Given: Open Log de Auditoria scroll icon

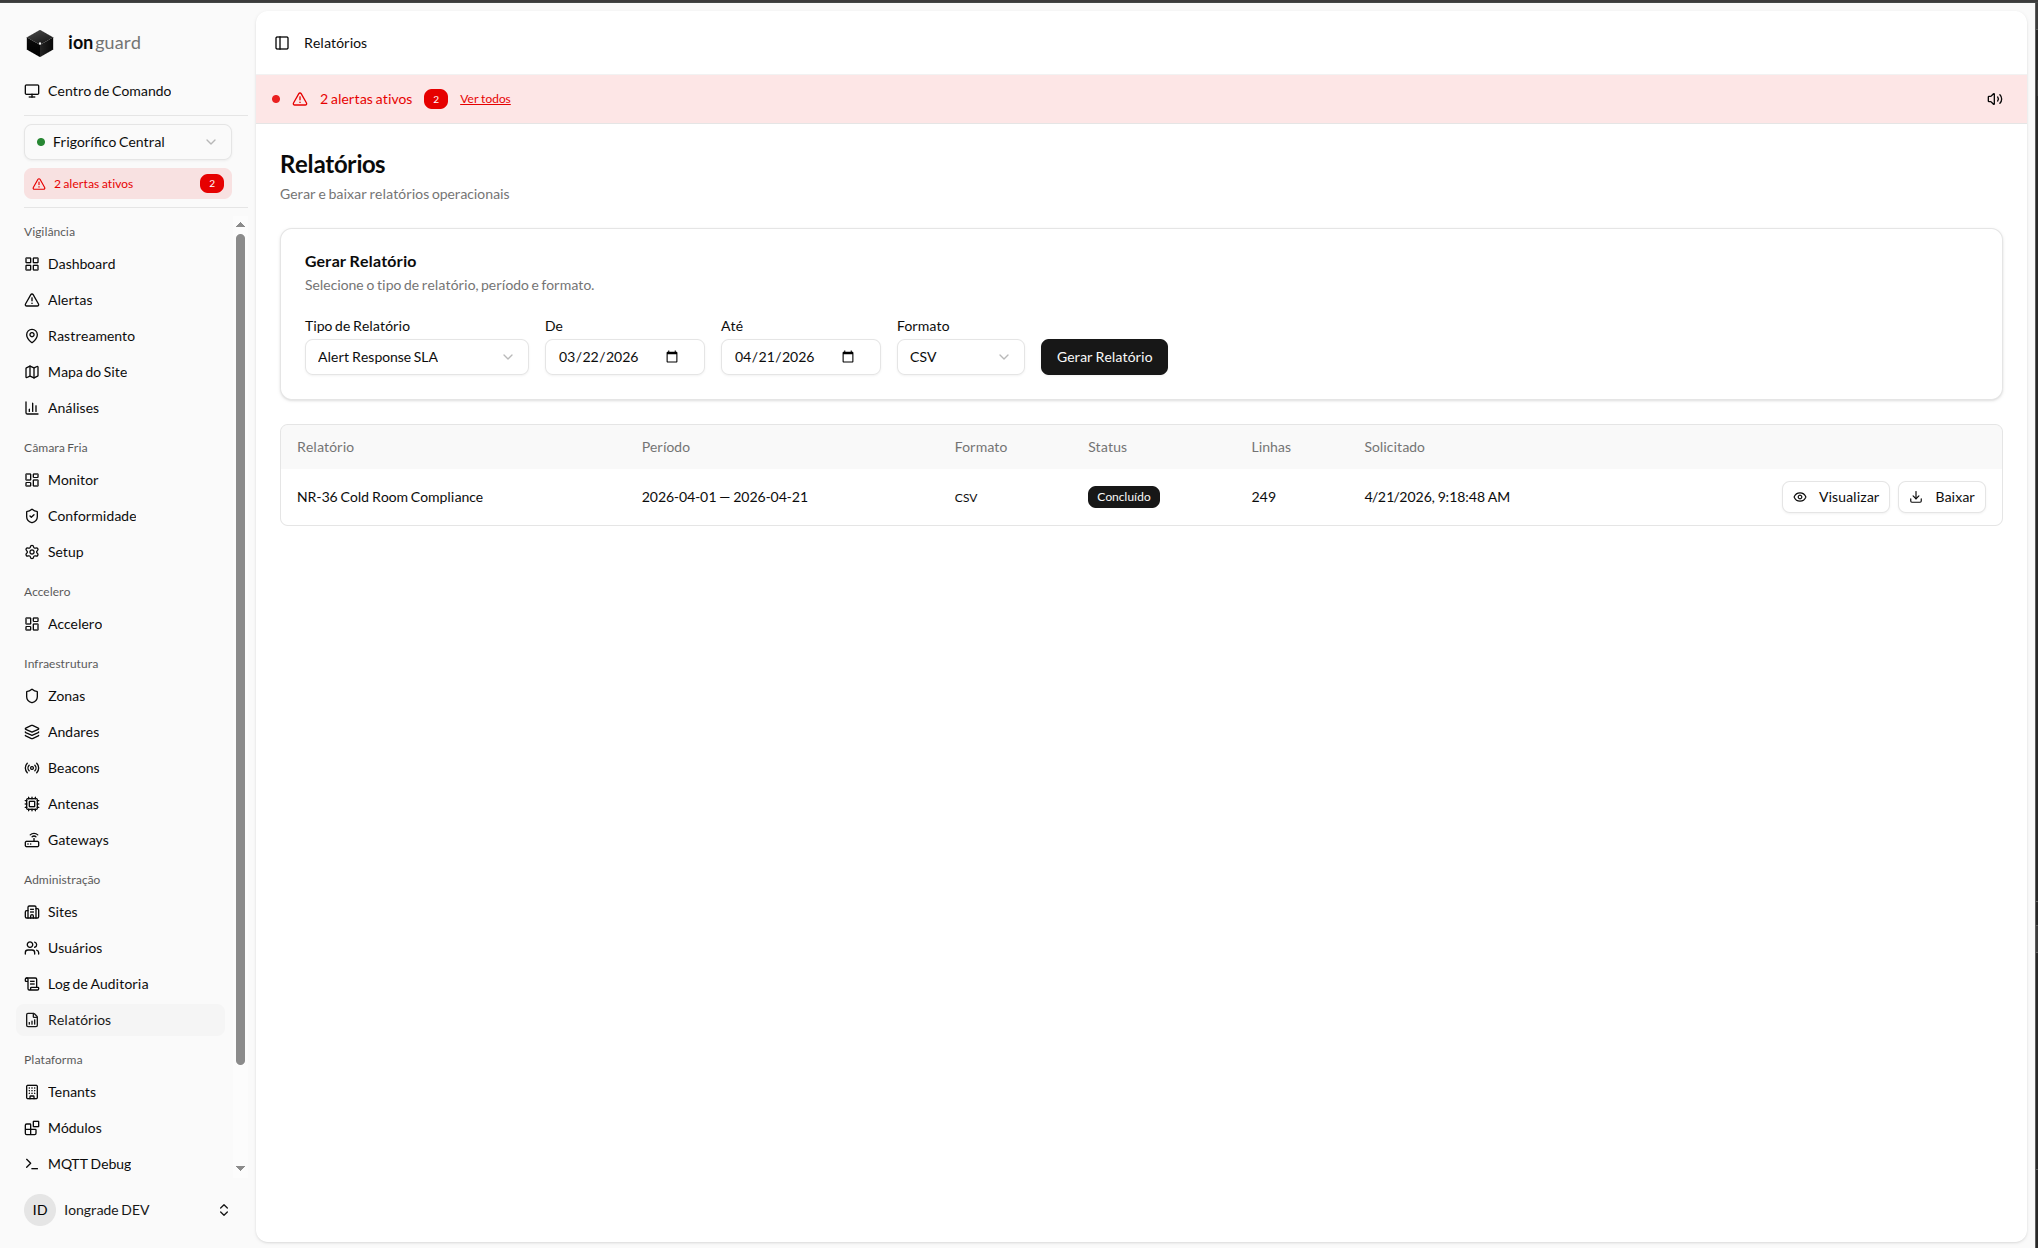Looking at the screenshot, I should point(32,984).
